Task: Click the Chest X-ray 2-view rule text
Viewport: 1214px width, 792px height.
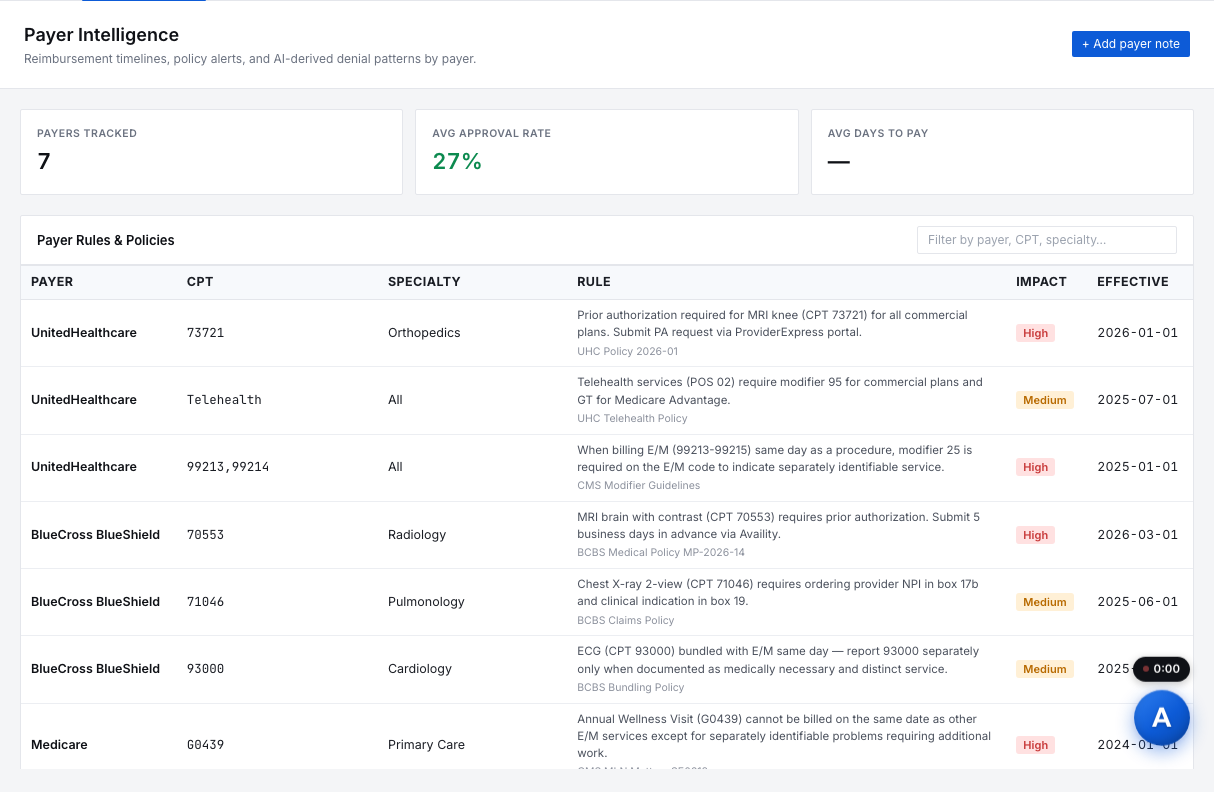Action: coord(777,593)
